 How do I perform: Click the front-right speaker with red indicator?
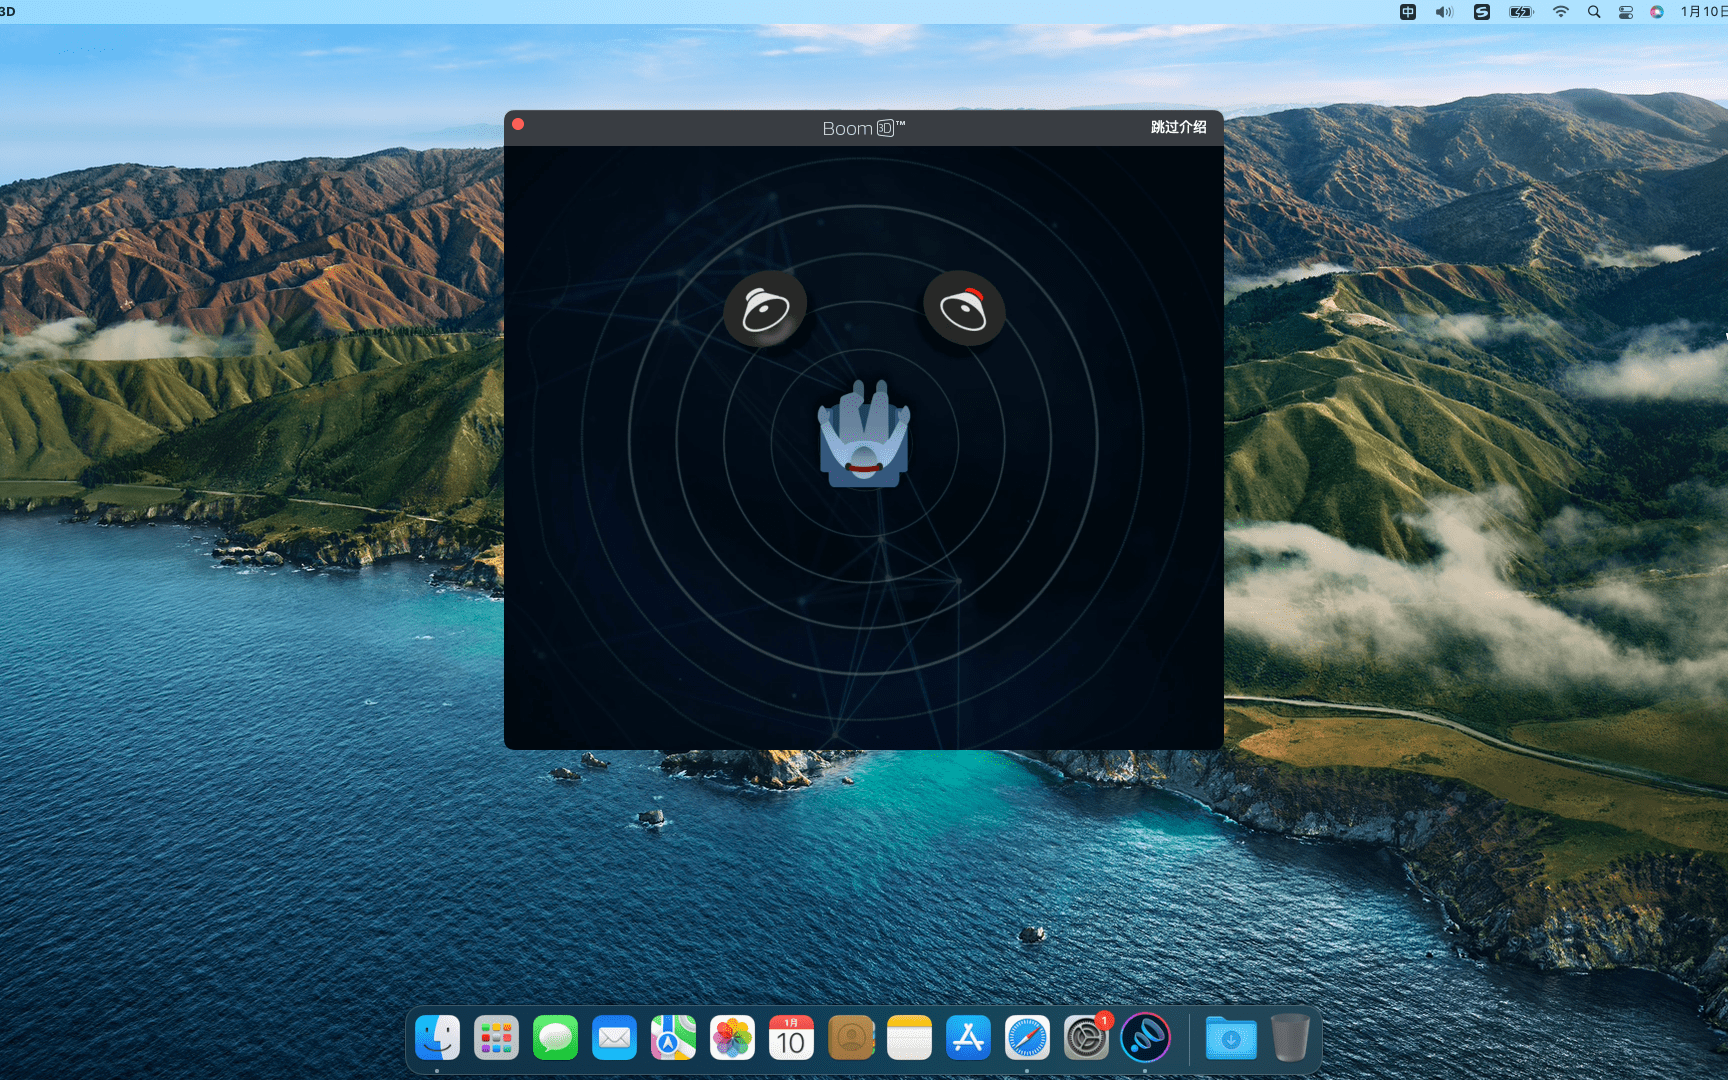(x=964, y=310)
